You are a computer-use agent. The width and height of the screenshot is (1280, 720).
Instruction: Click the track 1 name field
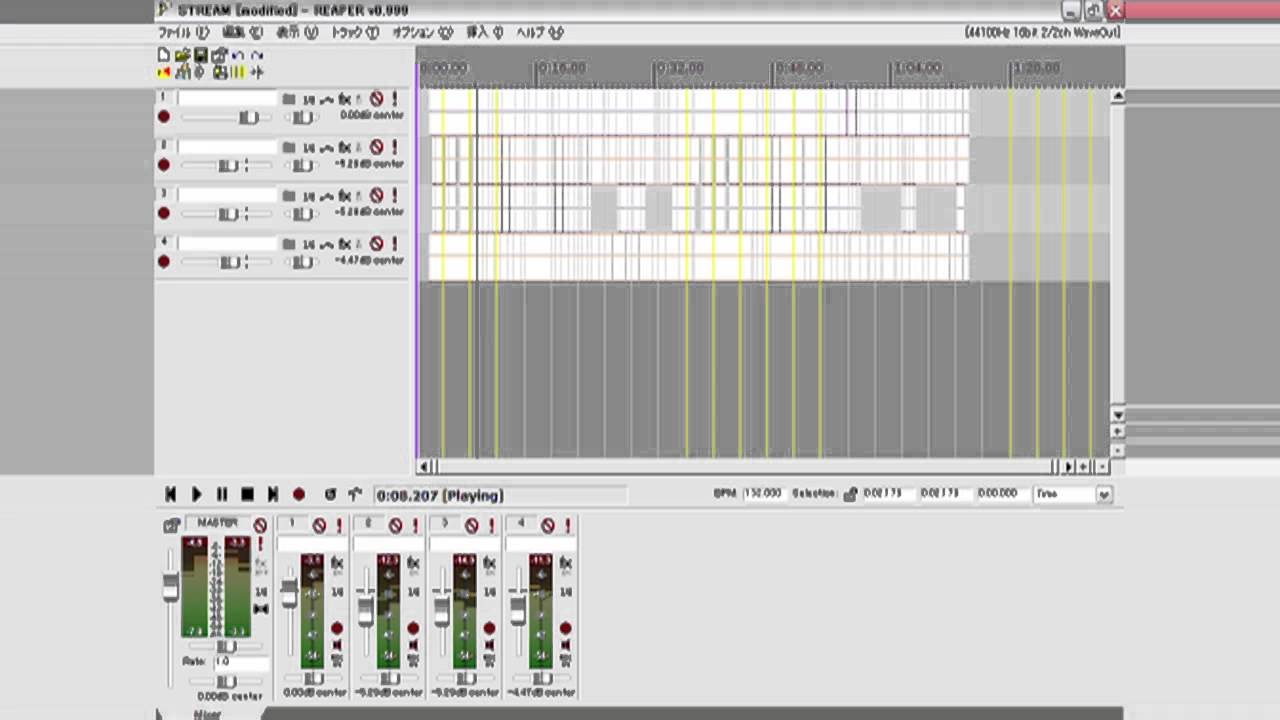point(227,99)
